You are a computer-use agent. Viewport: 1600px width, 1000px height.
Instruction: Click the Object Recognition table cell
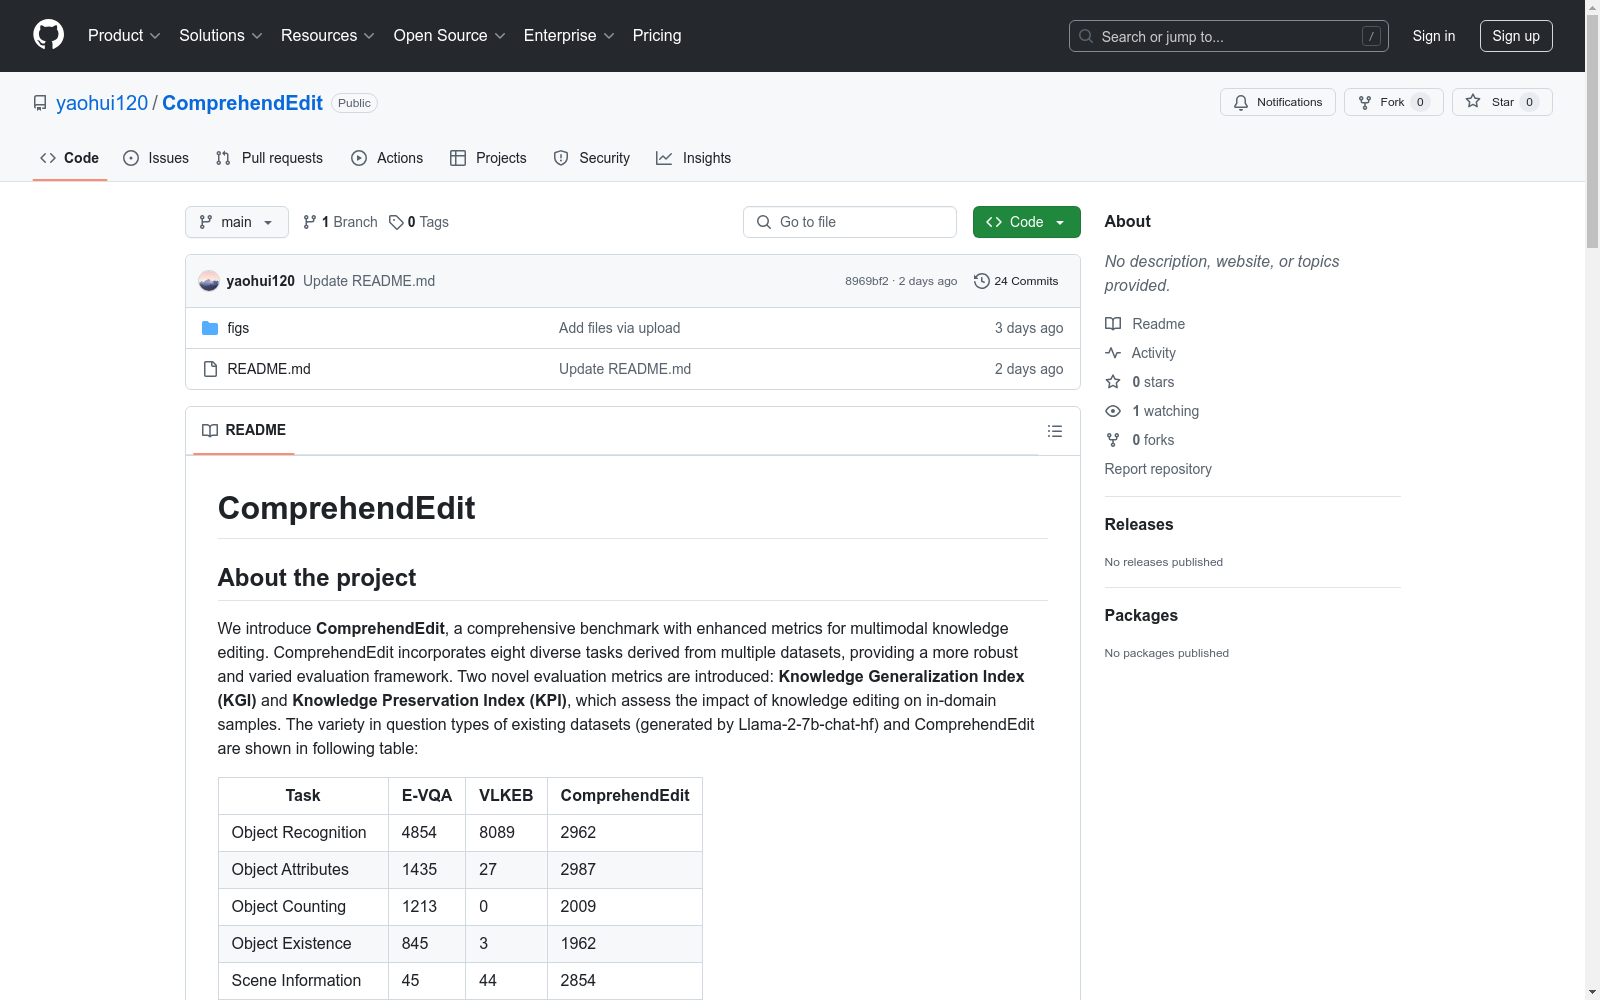coord(303,833)
